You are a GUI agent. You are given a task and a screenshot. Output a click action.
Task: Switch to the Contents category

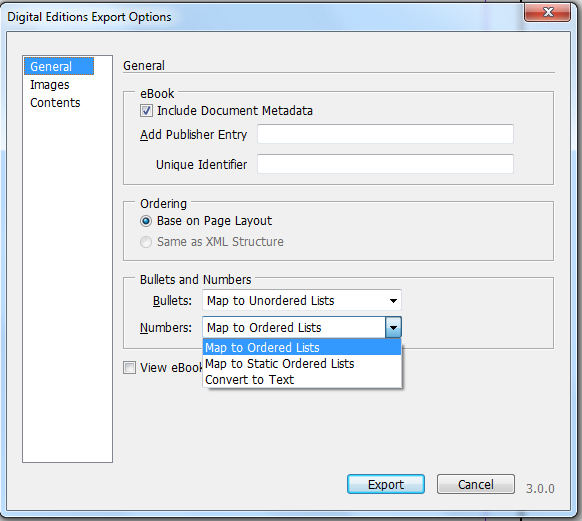coord(55,102)
